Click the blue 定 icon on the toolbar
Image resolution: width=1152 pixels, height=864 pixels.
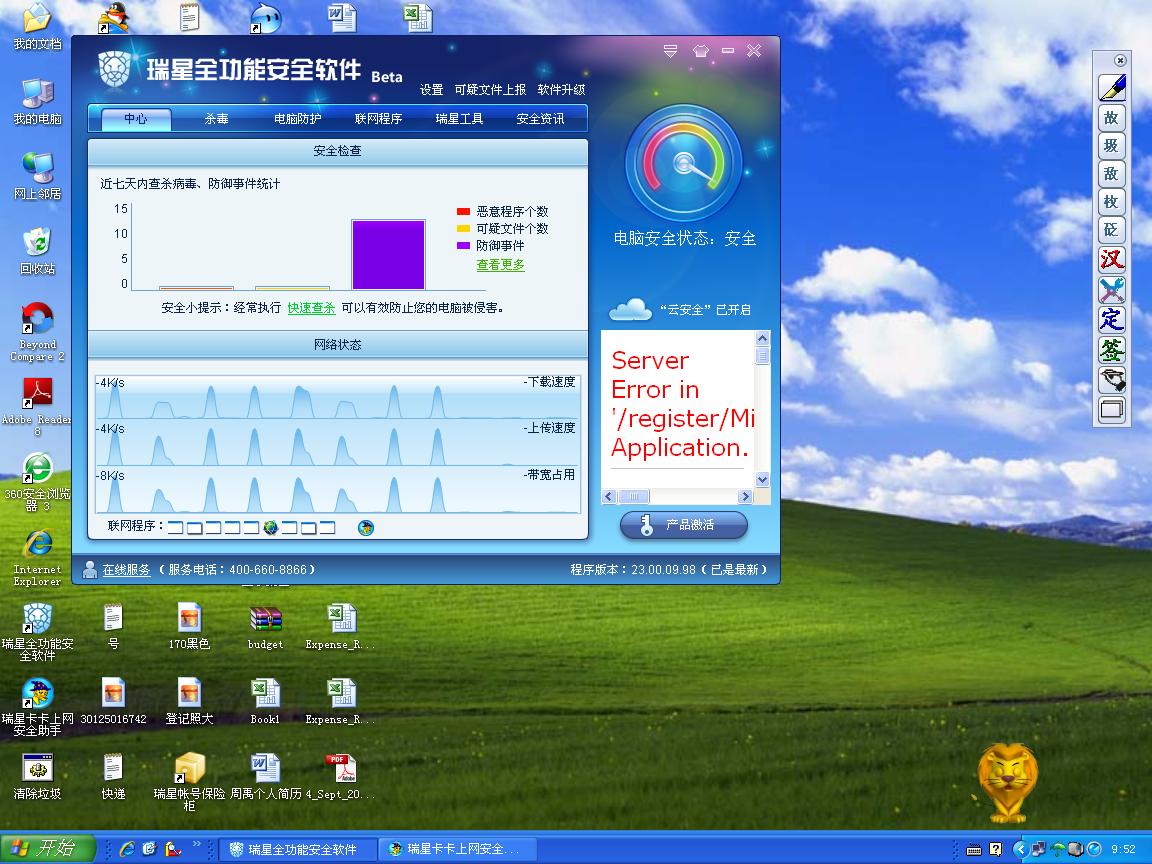[x=1112, y=320]
